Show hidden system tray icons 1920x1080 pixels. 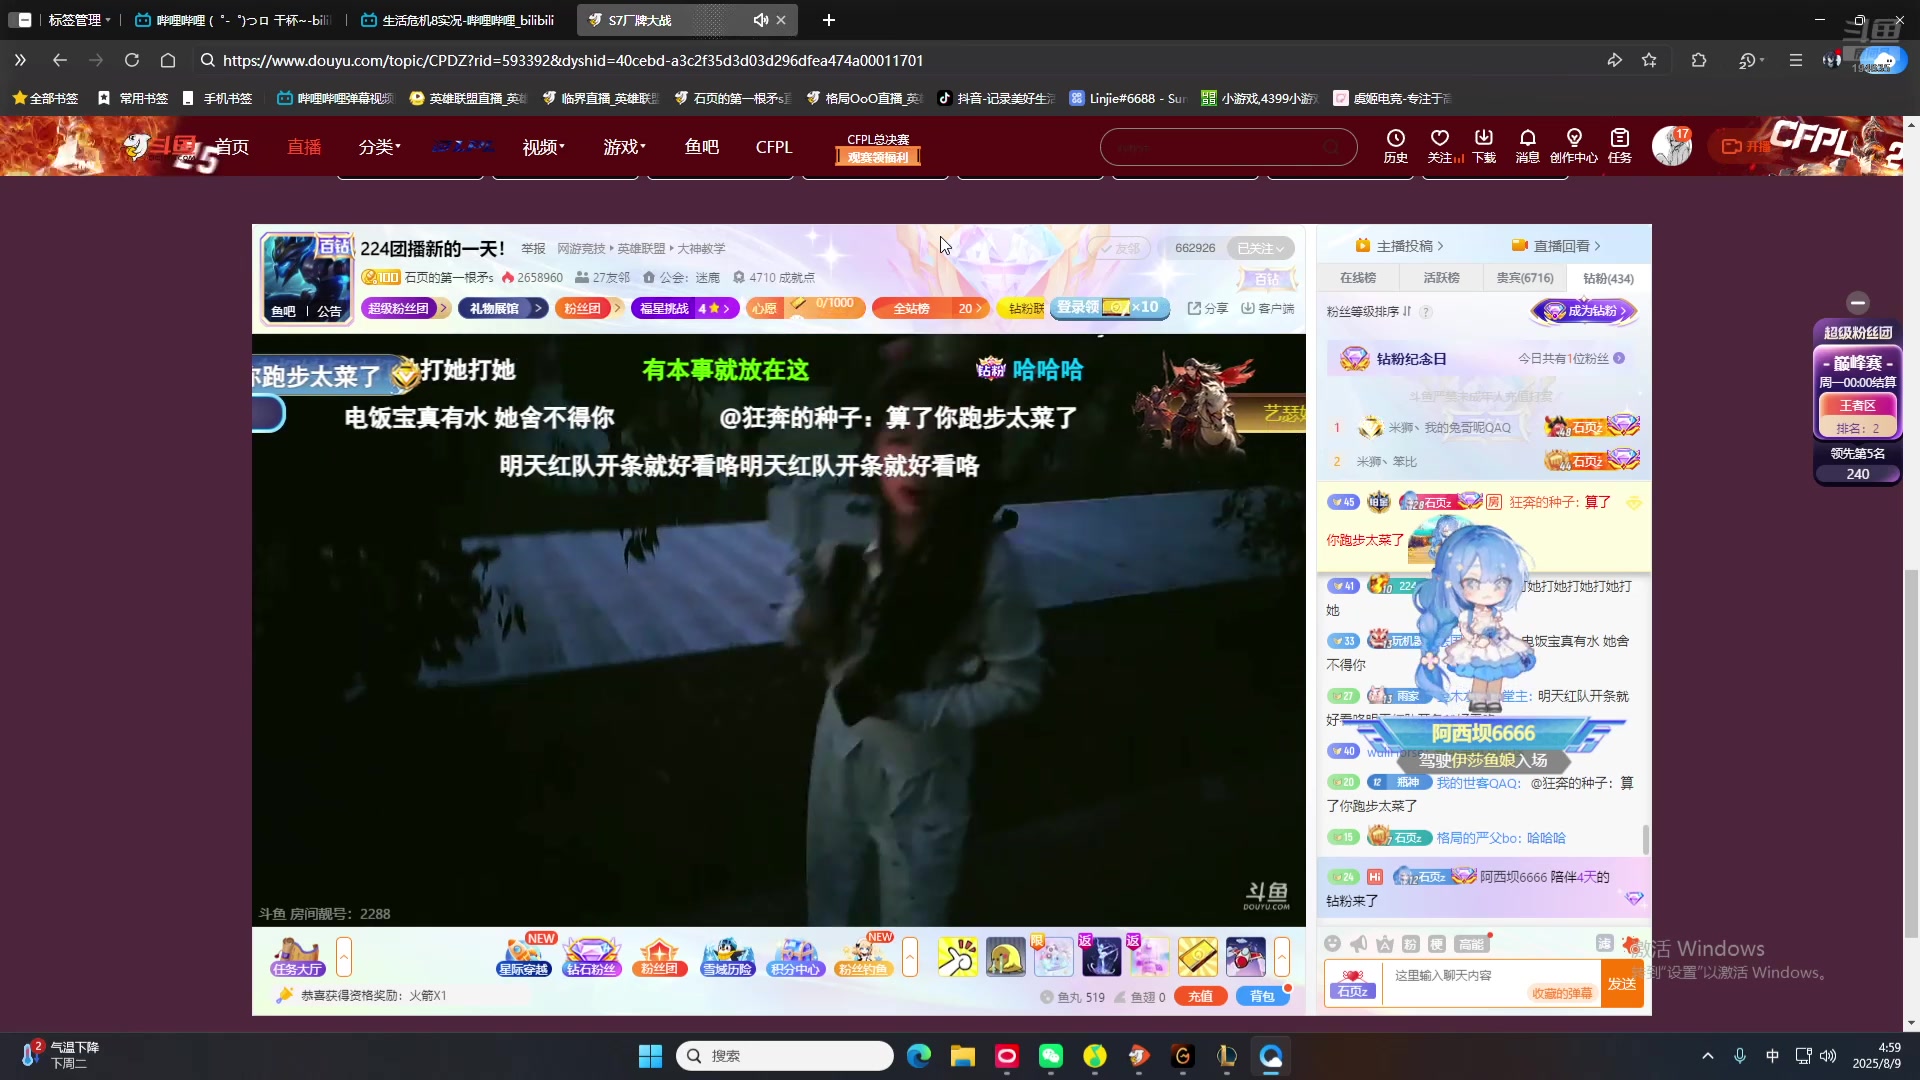pyautogui.click(x=1708, y=1056)
